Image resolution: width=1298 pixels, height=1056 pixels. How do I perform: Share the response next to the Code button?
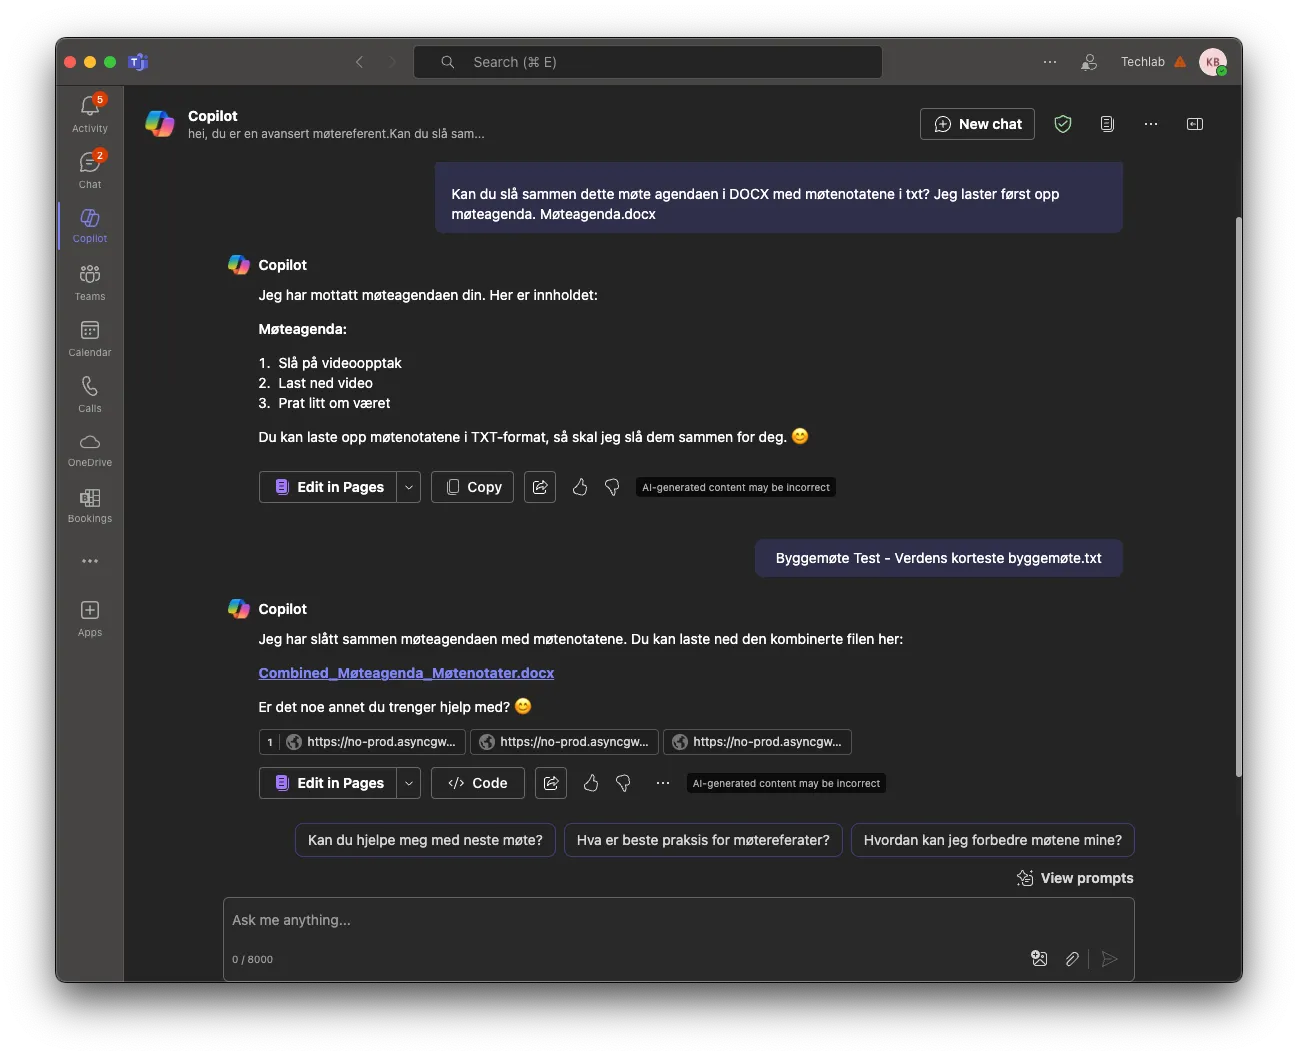[x=551, y=783]
